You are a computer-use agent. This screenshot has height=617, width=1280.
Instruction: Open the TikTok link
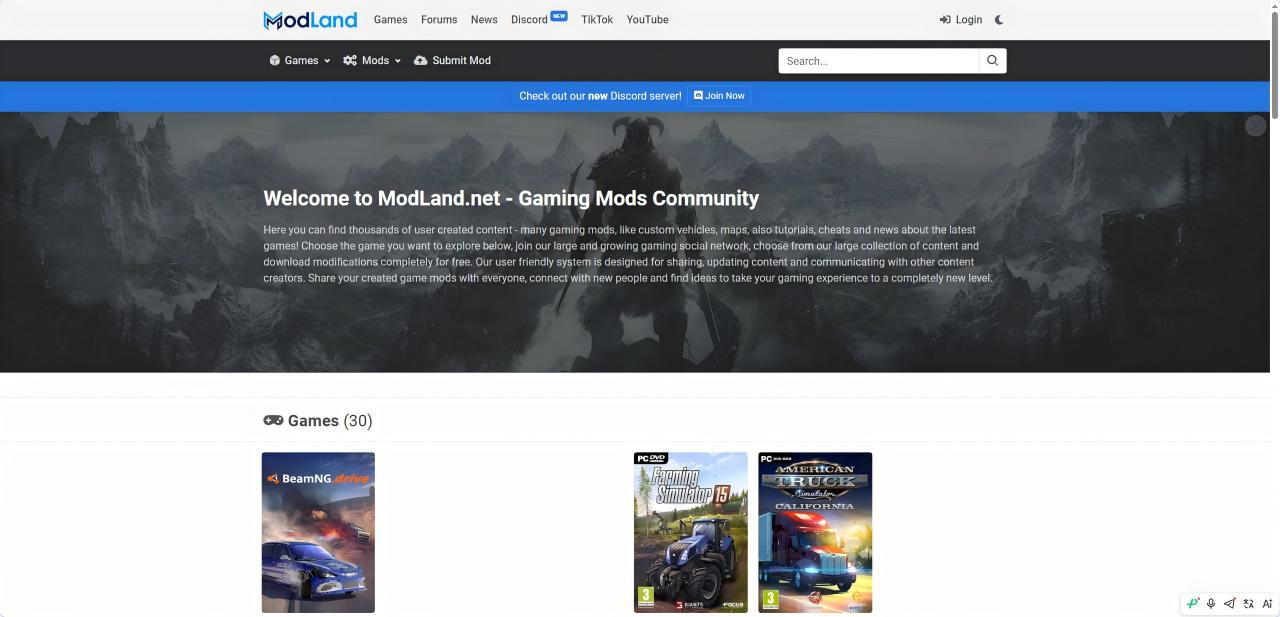597,20
